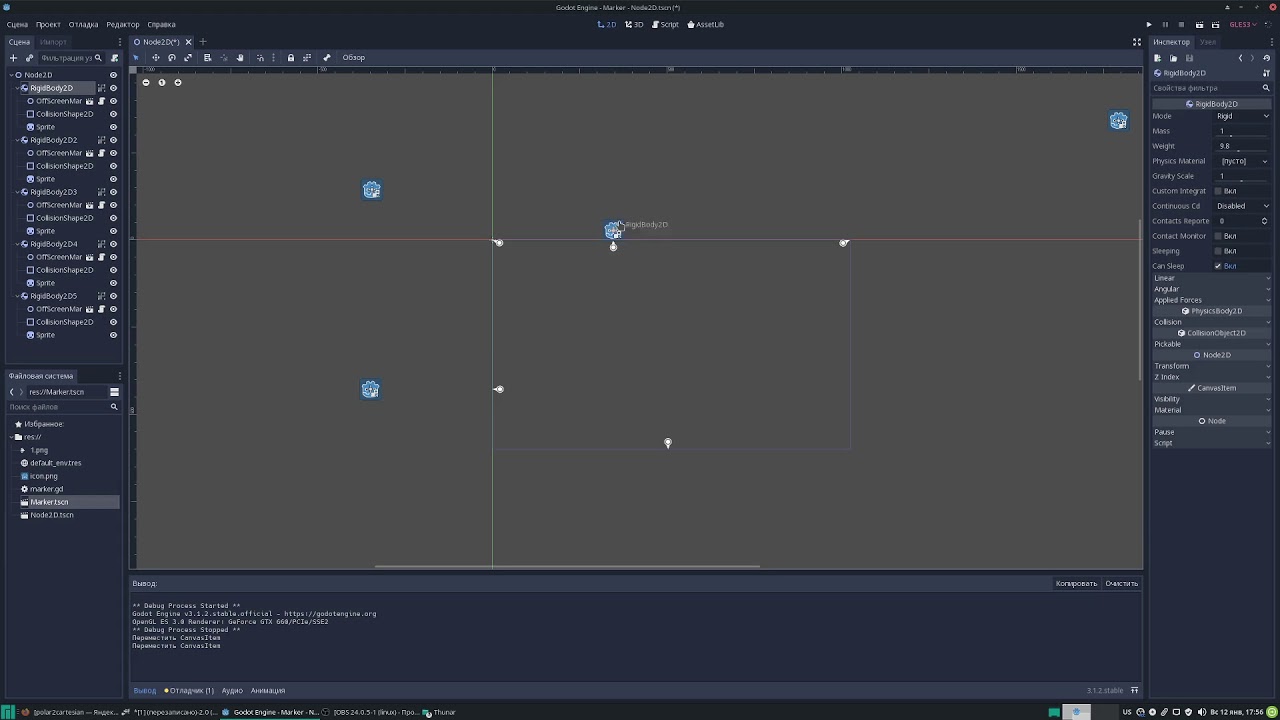Image resolution: width=1280 pixels, height=720 pixels.
Task: Open the Mode dropdown set to Rigid
Action: pos(1242,116)
